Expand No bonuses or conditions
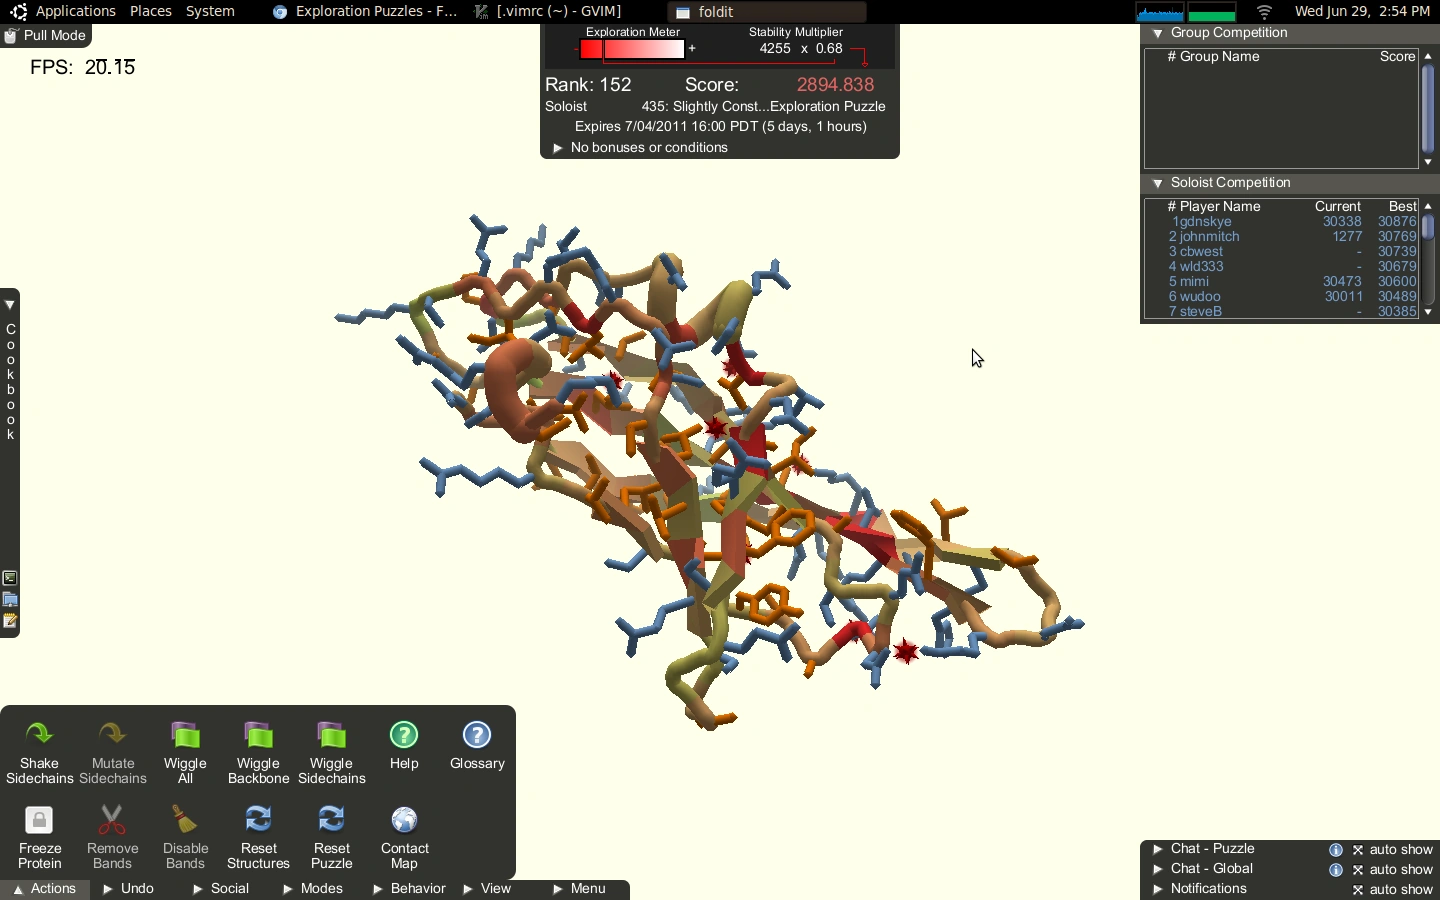The image size is (1440, 900). point(558,148)
